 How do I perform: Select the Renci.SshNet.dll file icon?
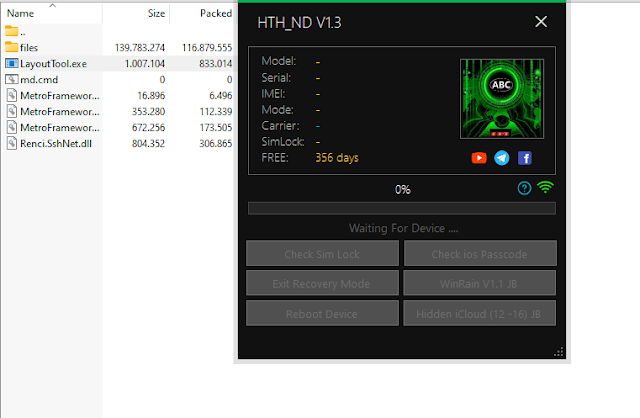(12, 143)
